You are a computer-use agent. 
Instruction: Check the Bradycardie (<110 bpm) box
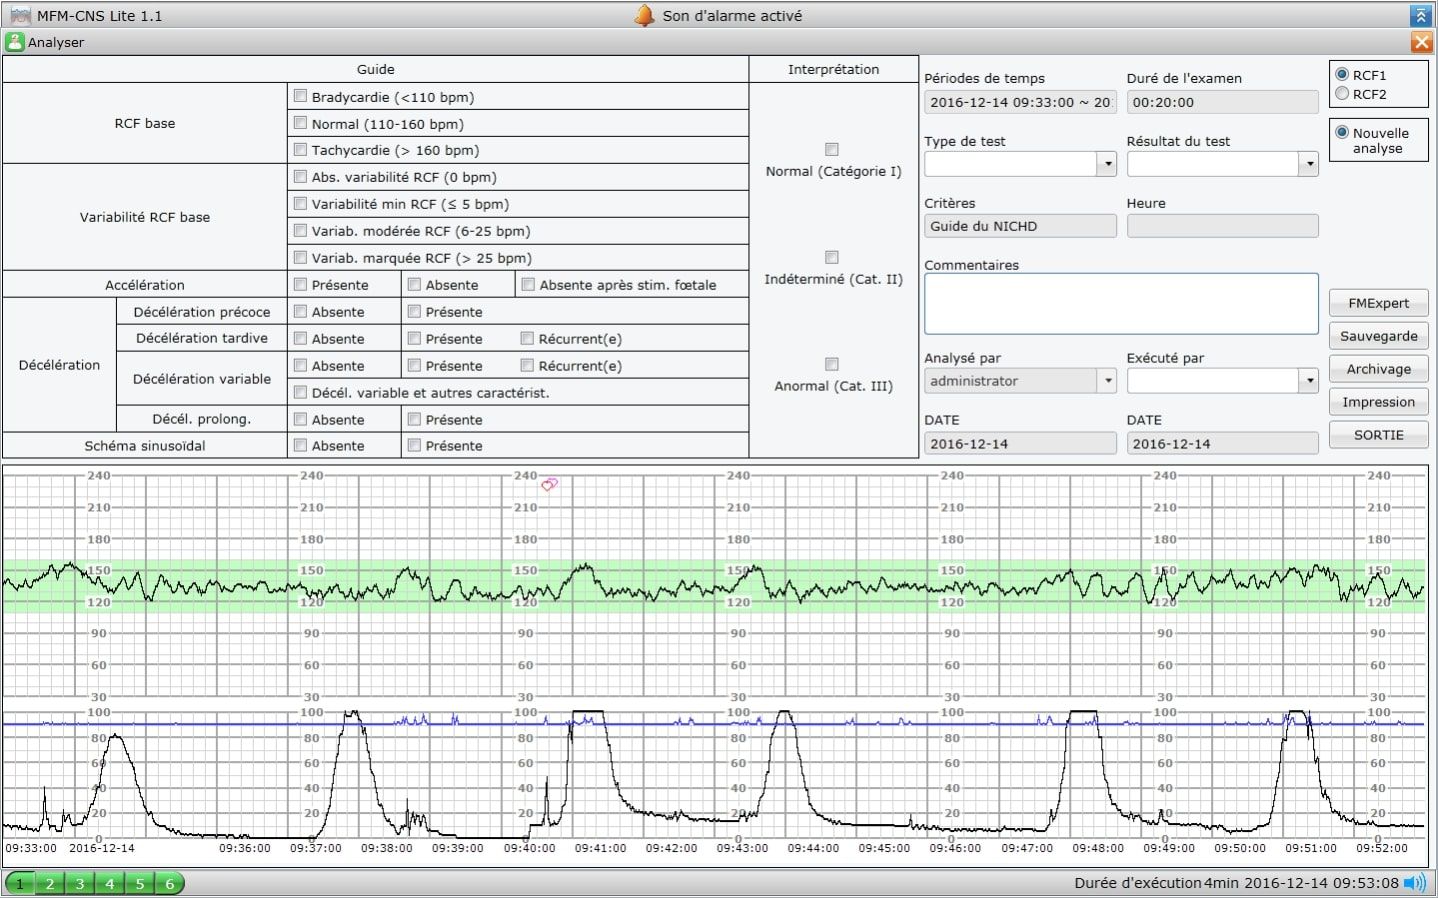pyautogui.click(x=300, y=96)
